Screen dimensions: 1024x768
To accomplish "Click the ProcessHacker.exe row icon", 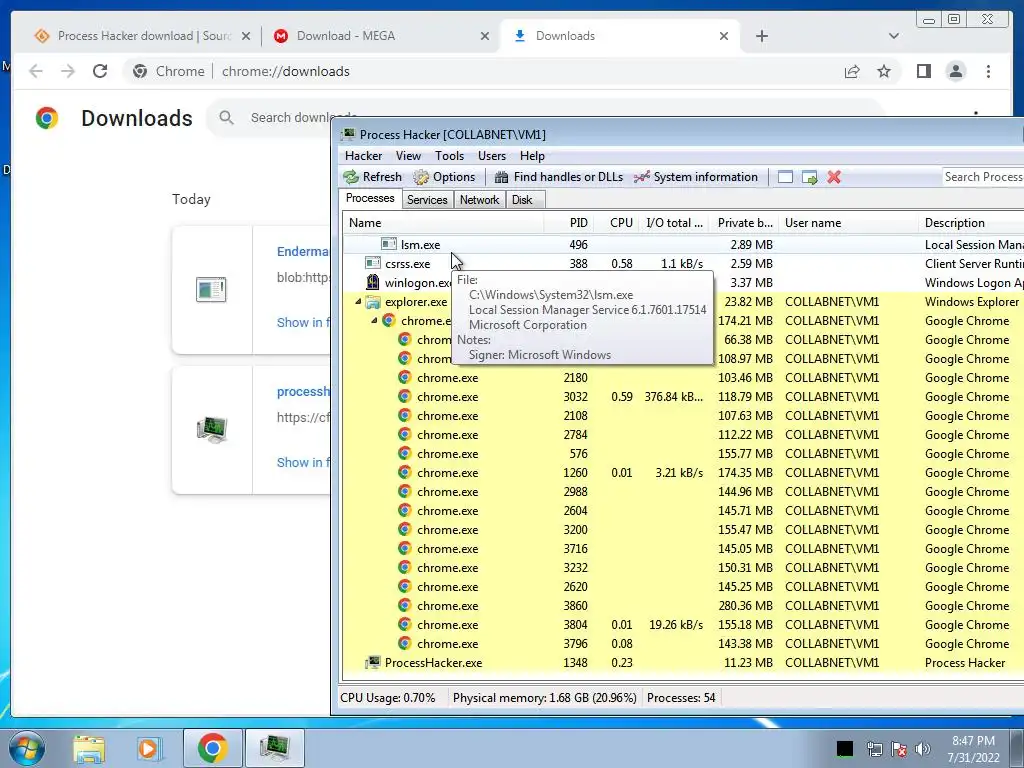I will 372,662.
